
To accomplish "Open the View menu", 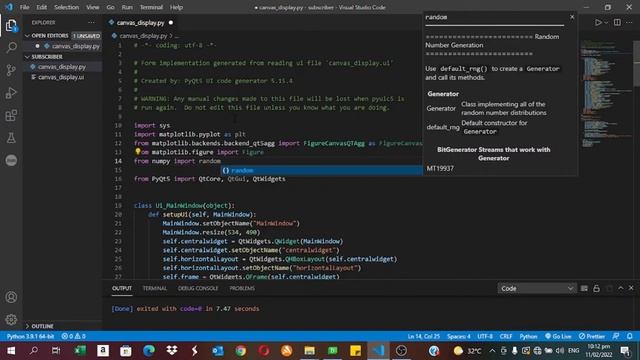I will [93, 7].
